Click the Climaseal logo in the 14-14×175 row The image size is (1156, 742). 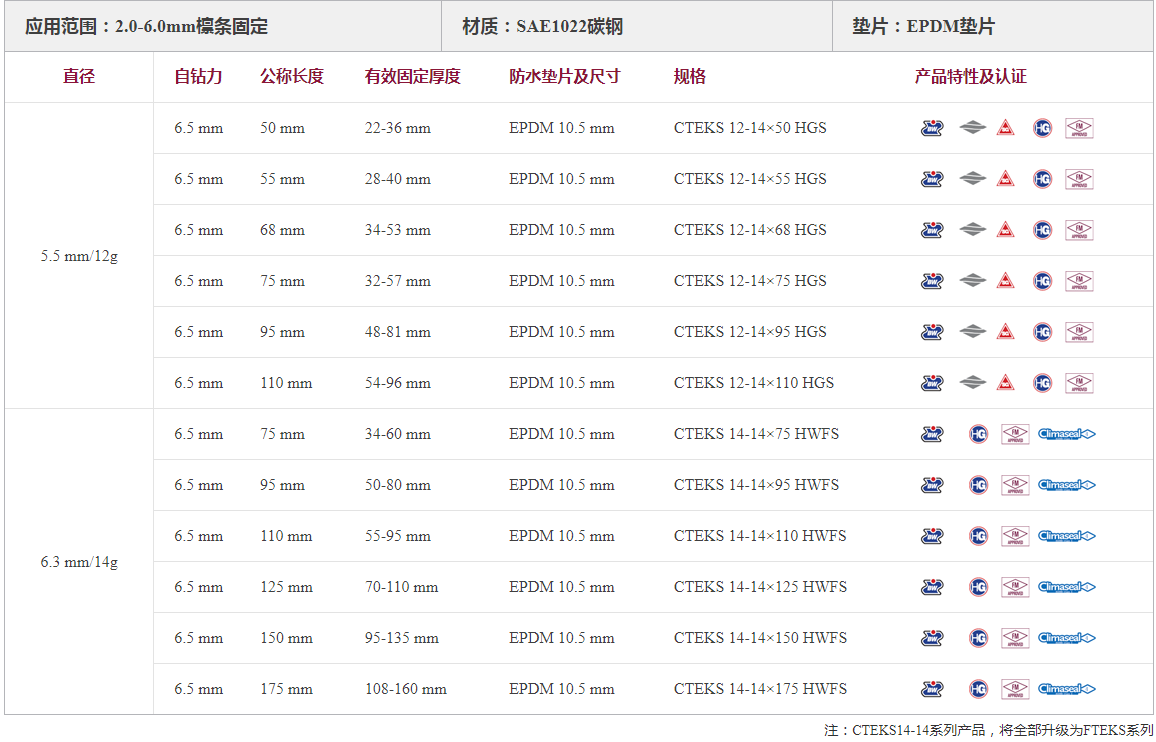pos(1067,689)
